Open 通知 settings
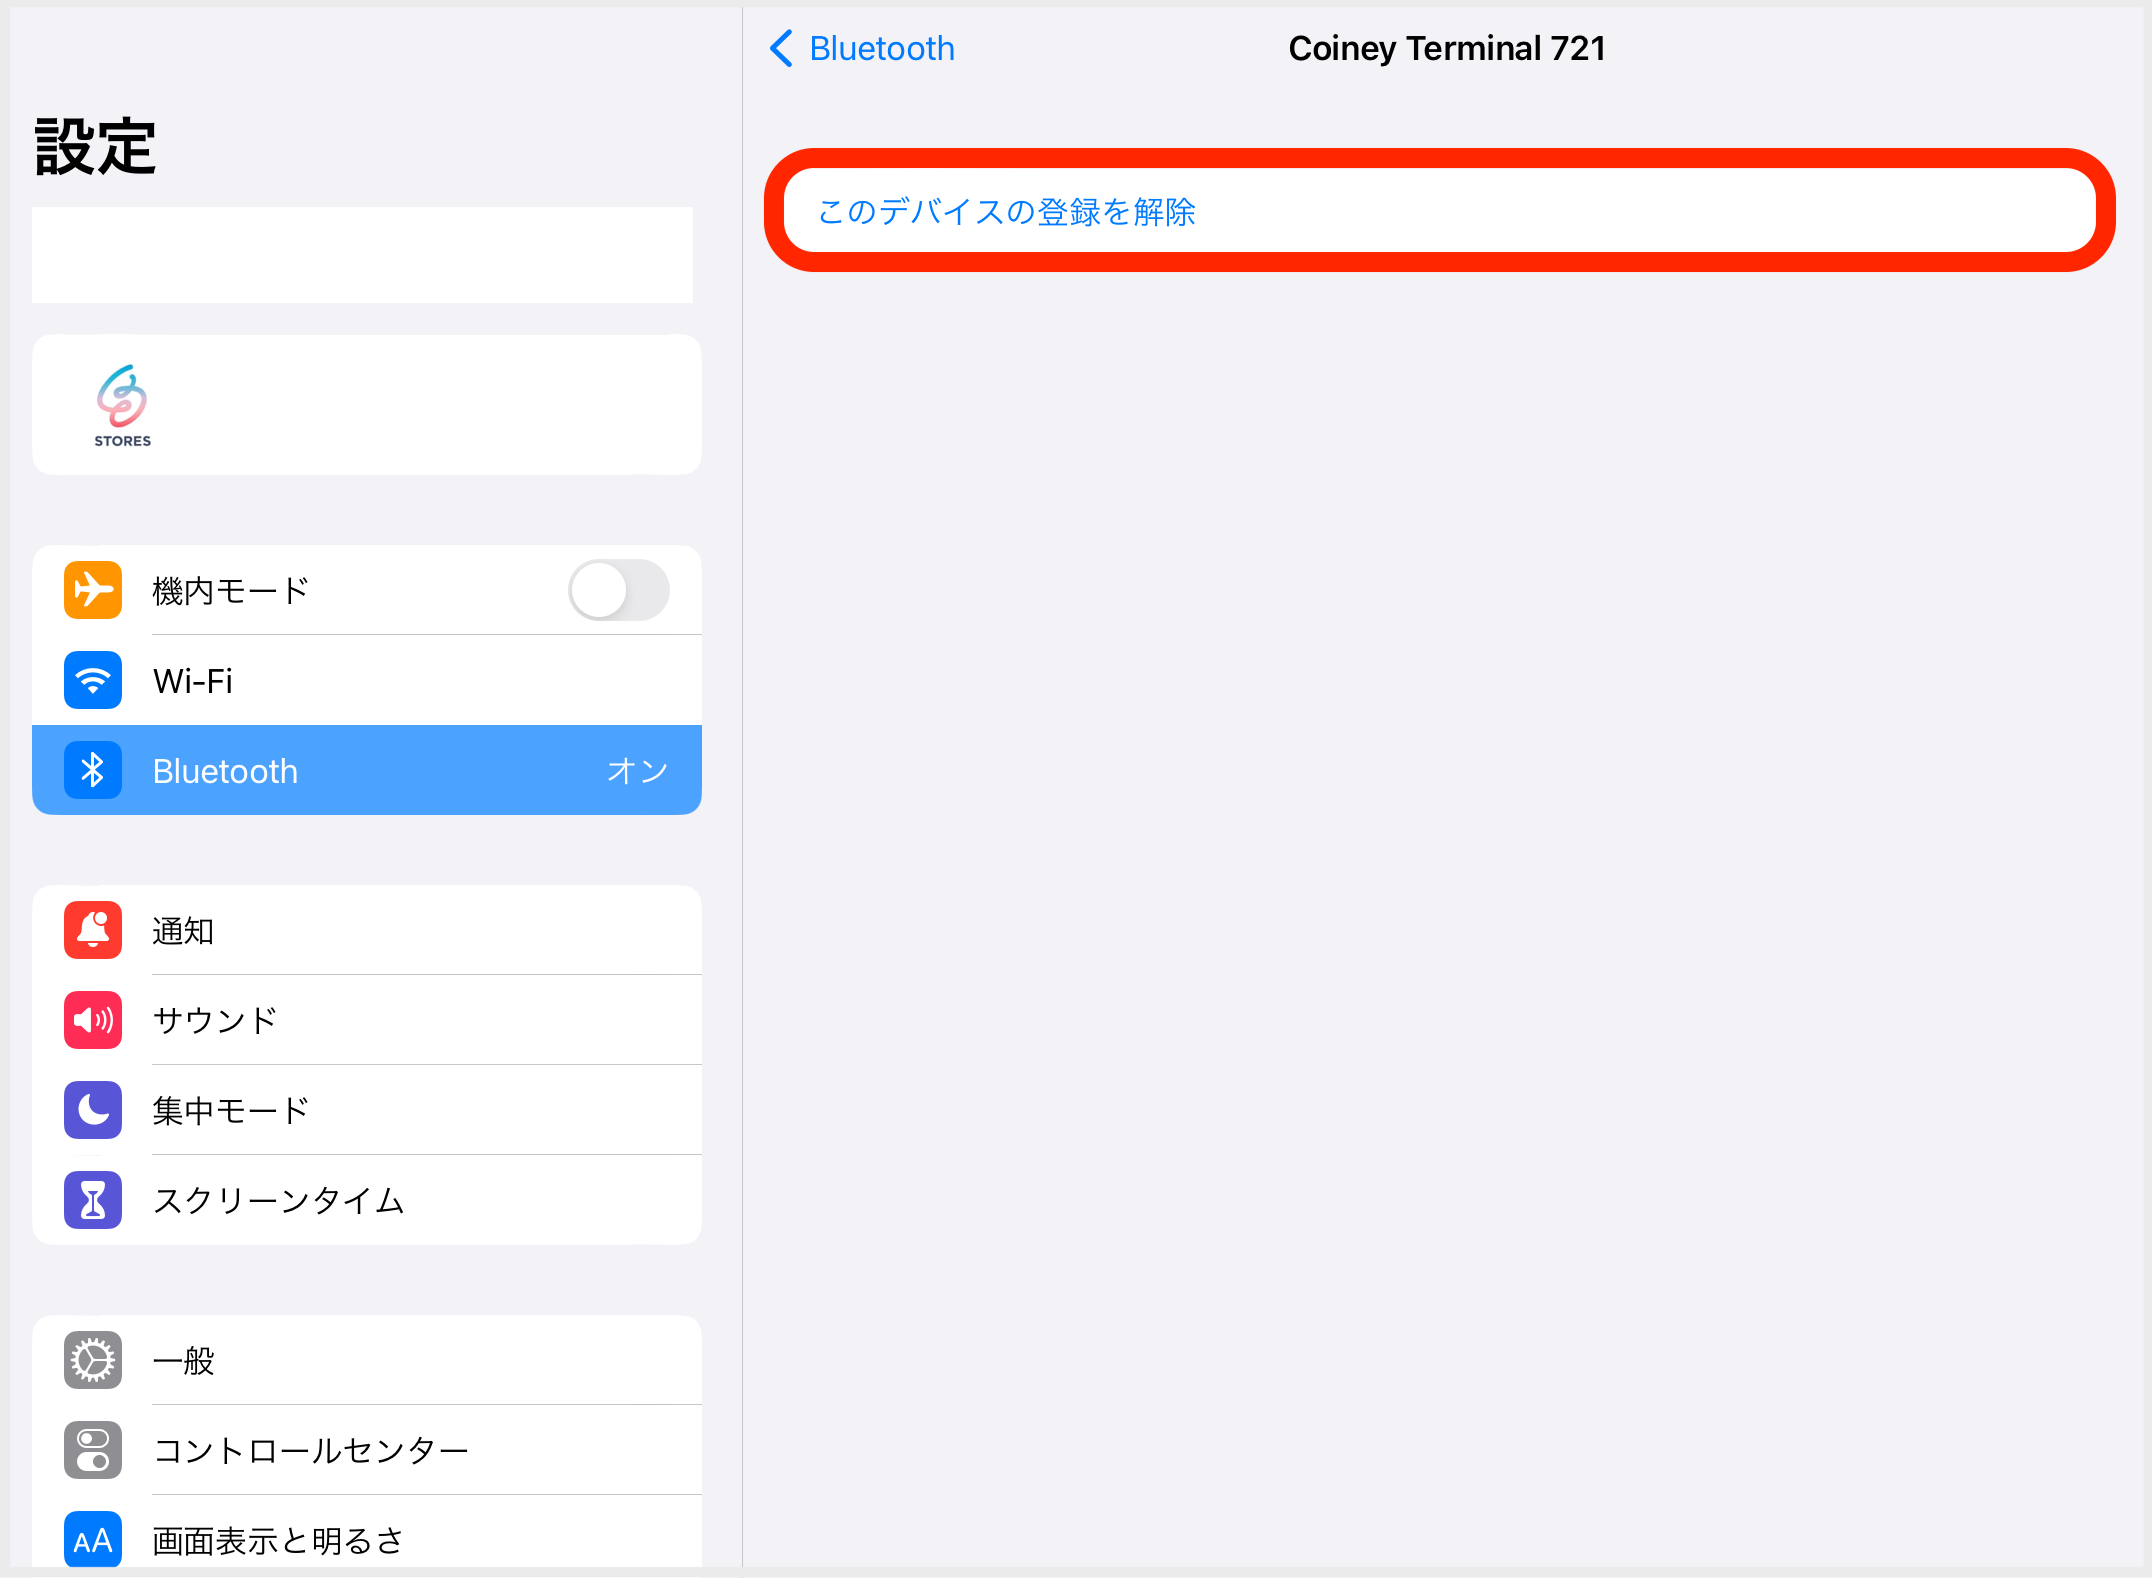This screenshot has height=1578, width=2152. [367, 930]
